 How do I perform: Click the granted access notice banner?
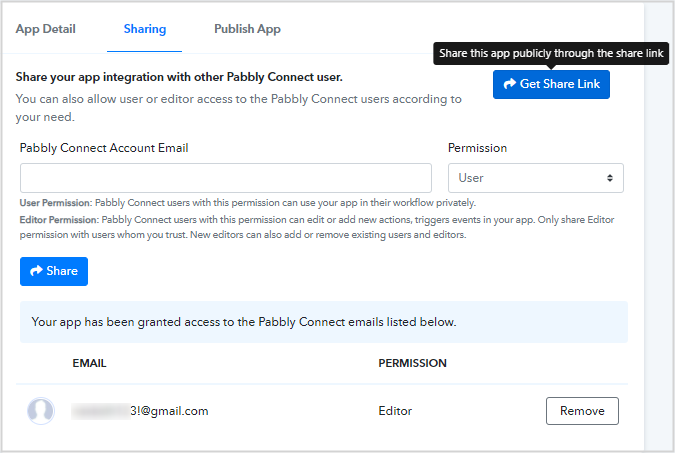(x=324, y=322)
